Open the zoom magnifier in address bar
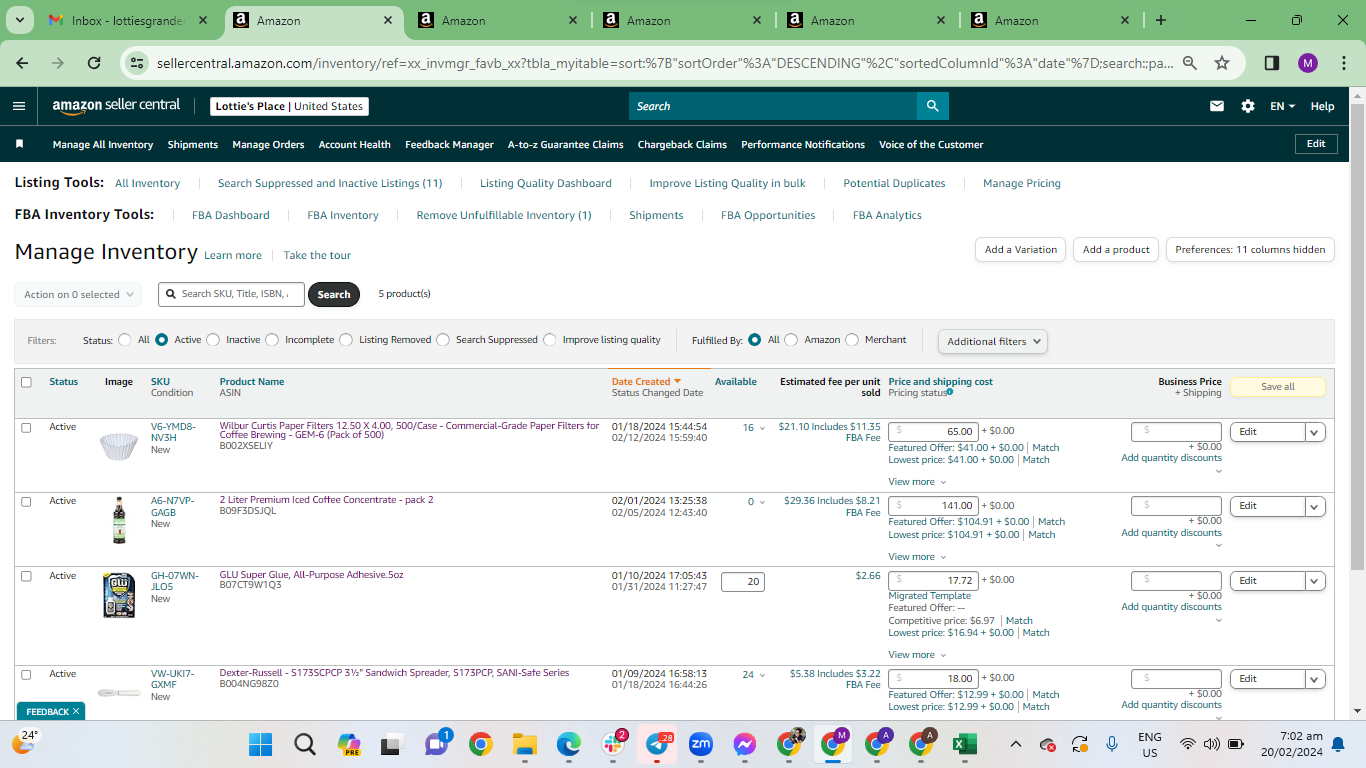1366x768 pixels. tap(1190, 63)
